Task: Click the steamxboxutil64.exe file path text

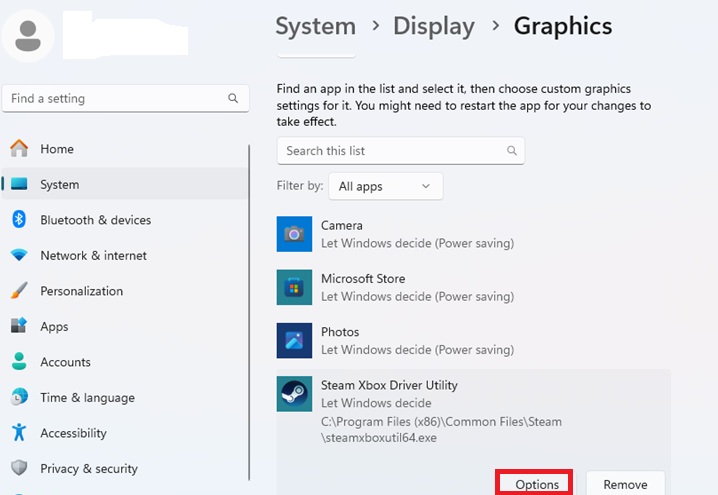Action: pyautogui.click(x=441, y=430)
